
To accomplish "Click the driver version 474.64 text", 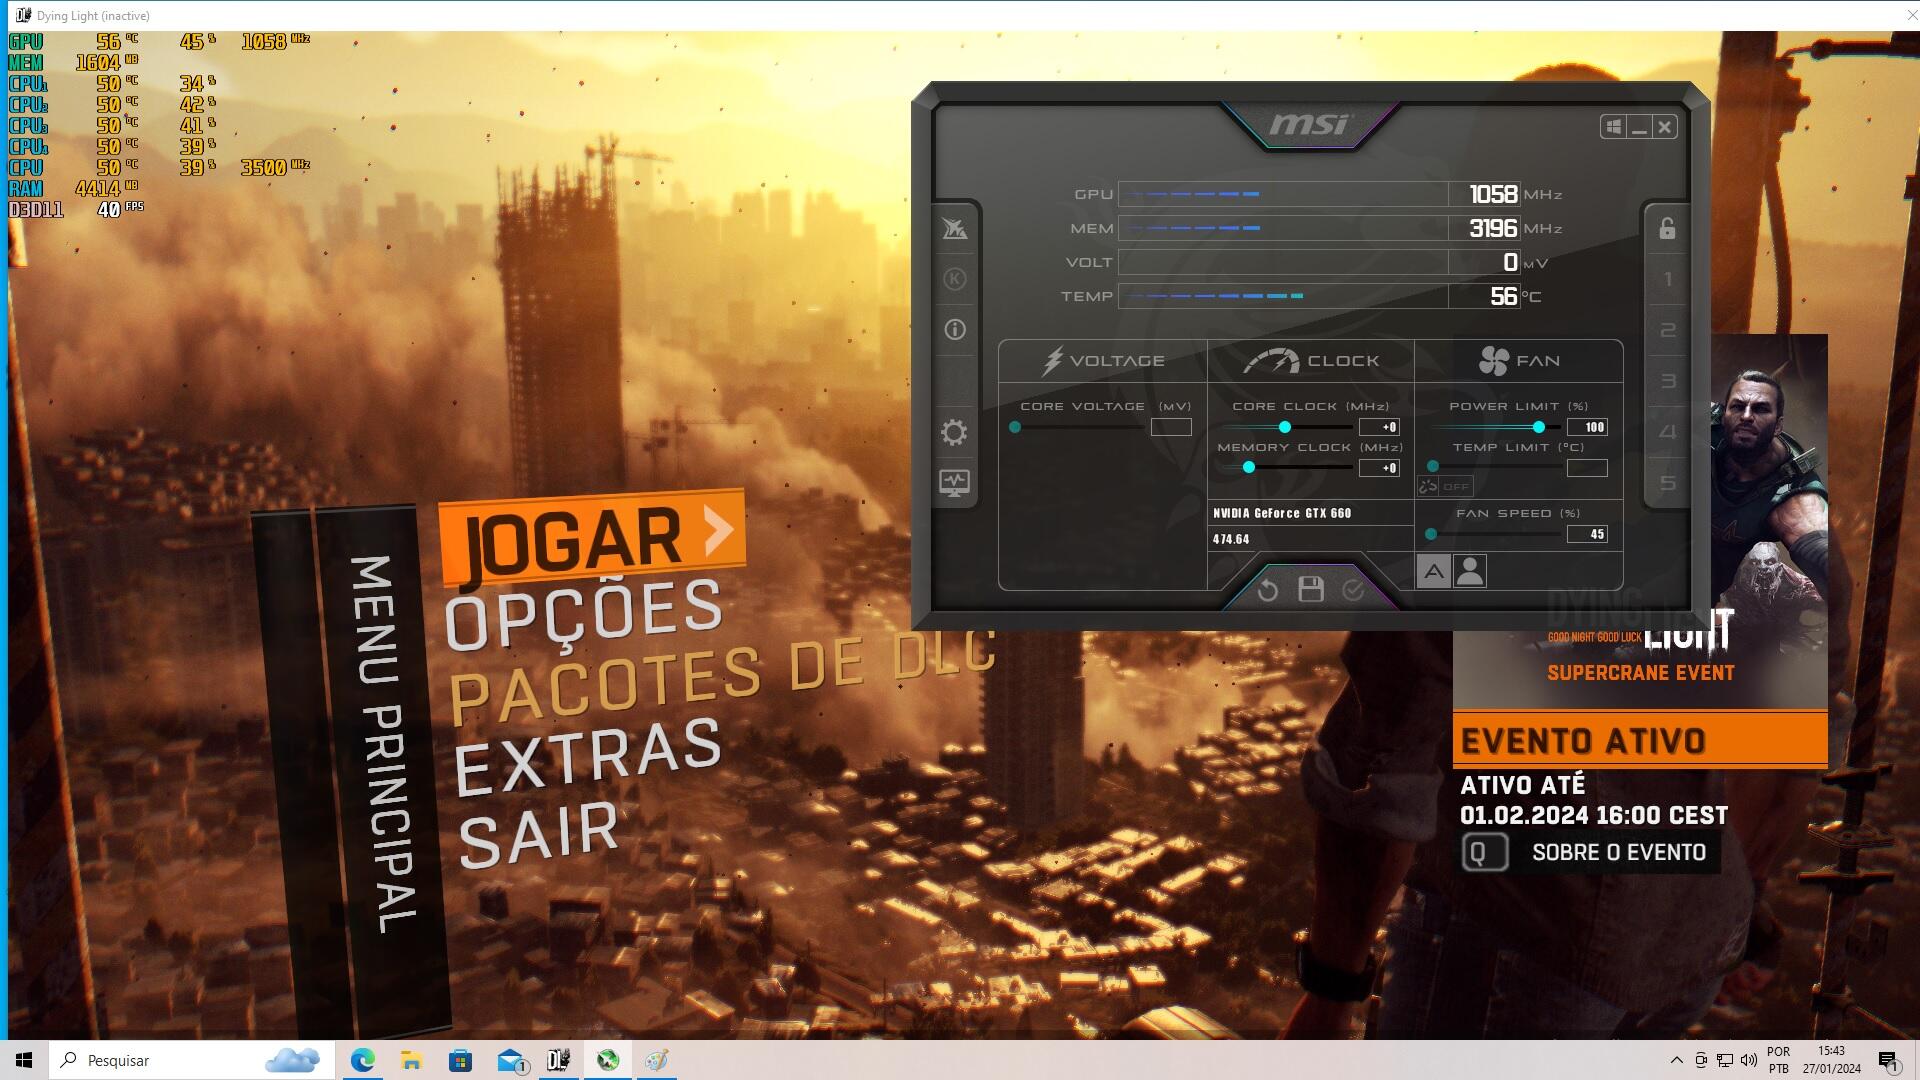I will tap(1231, 539).
